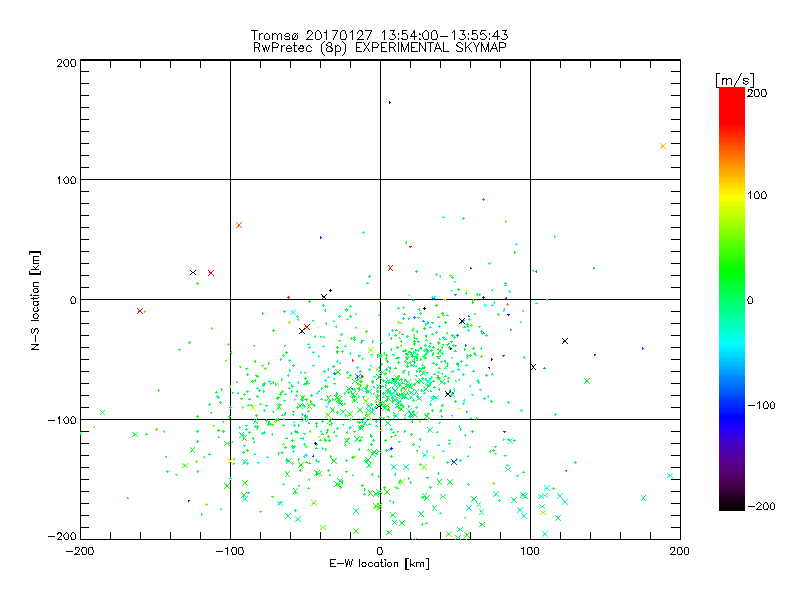Click the Tromsø 20170127 date-time title line
This screenshot has width=800, height=600.
pyautogui.click(x=379, y=35)
